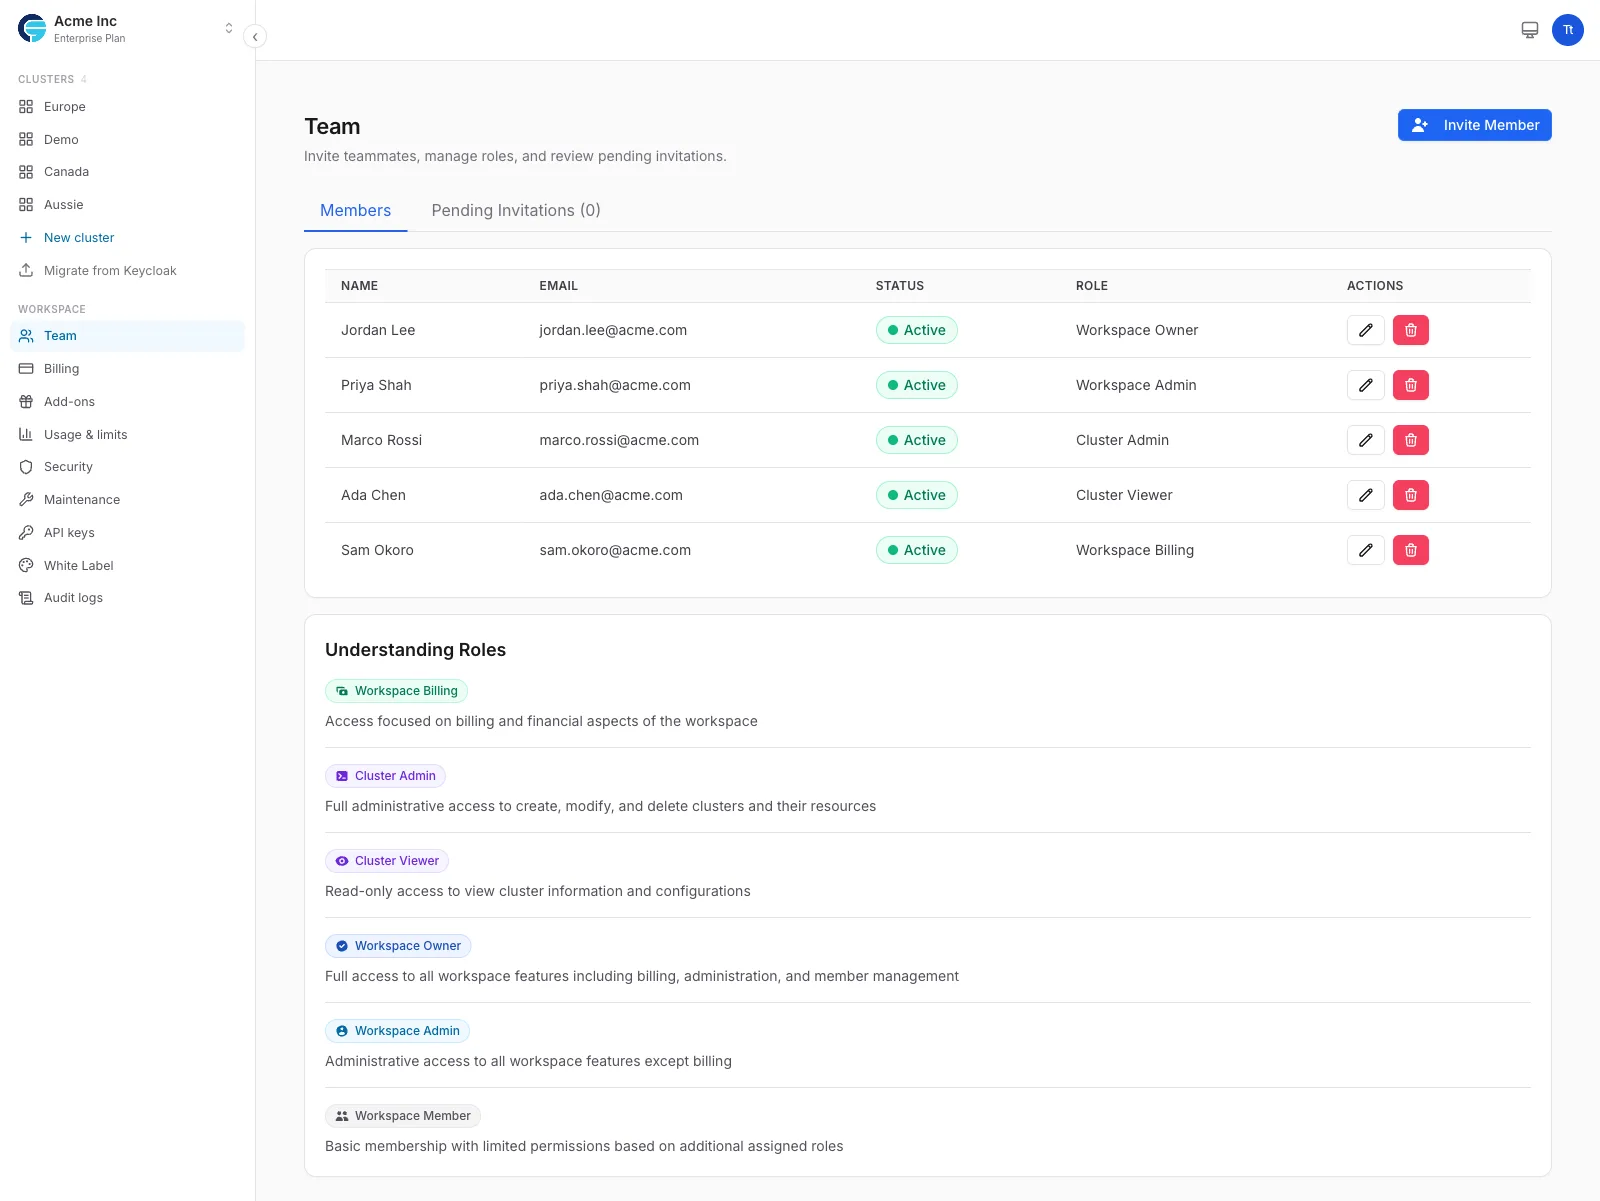Viewport: 1600px width, 1201px height.
Task: Go to the Canada cluster
Action: [127, 172]
